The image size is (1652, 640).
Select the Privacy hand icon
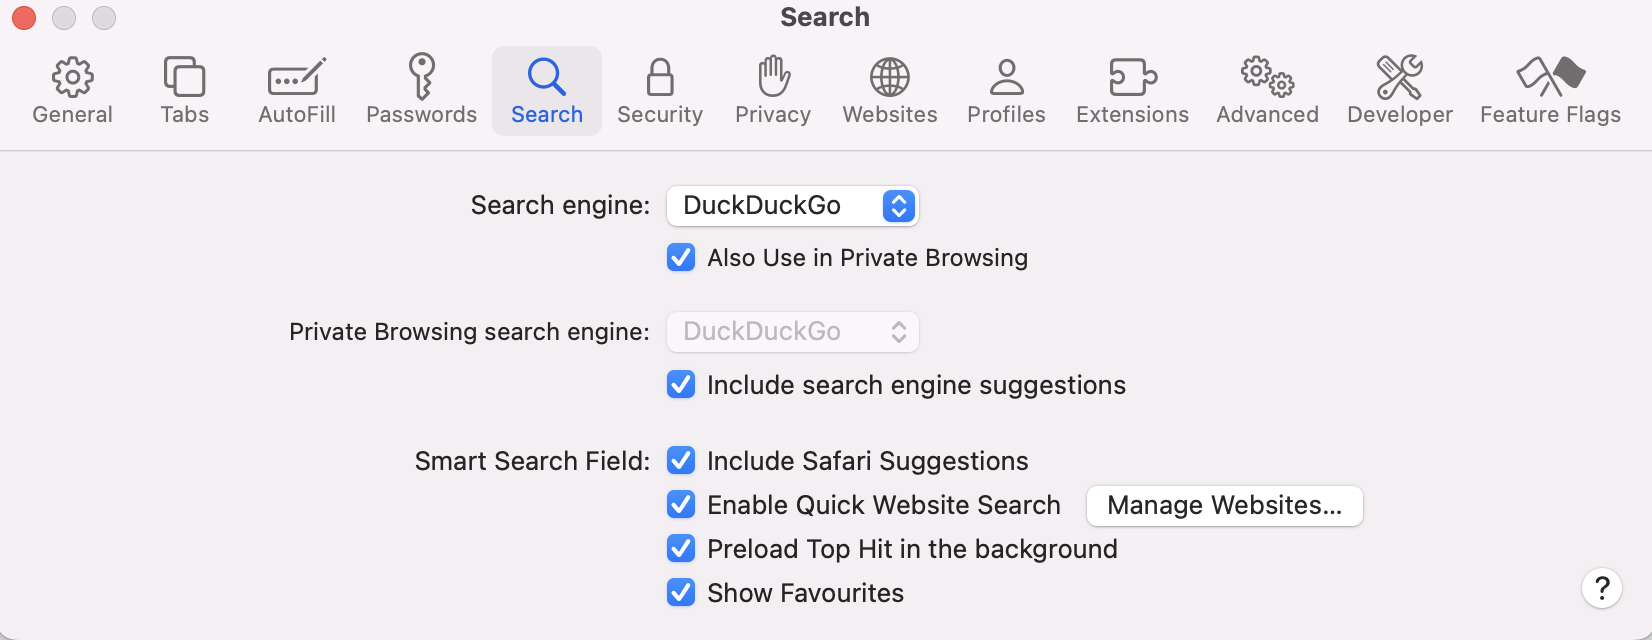(x=773, y=77)
